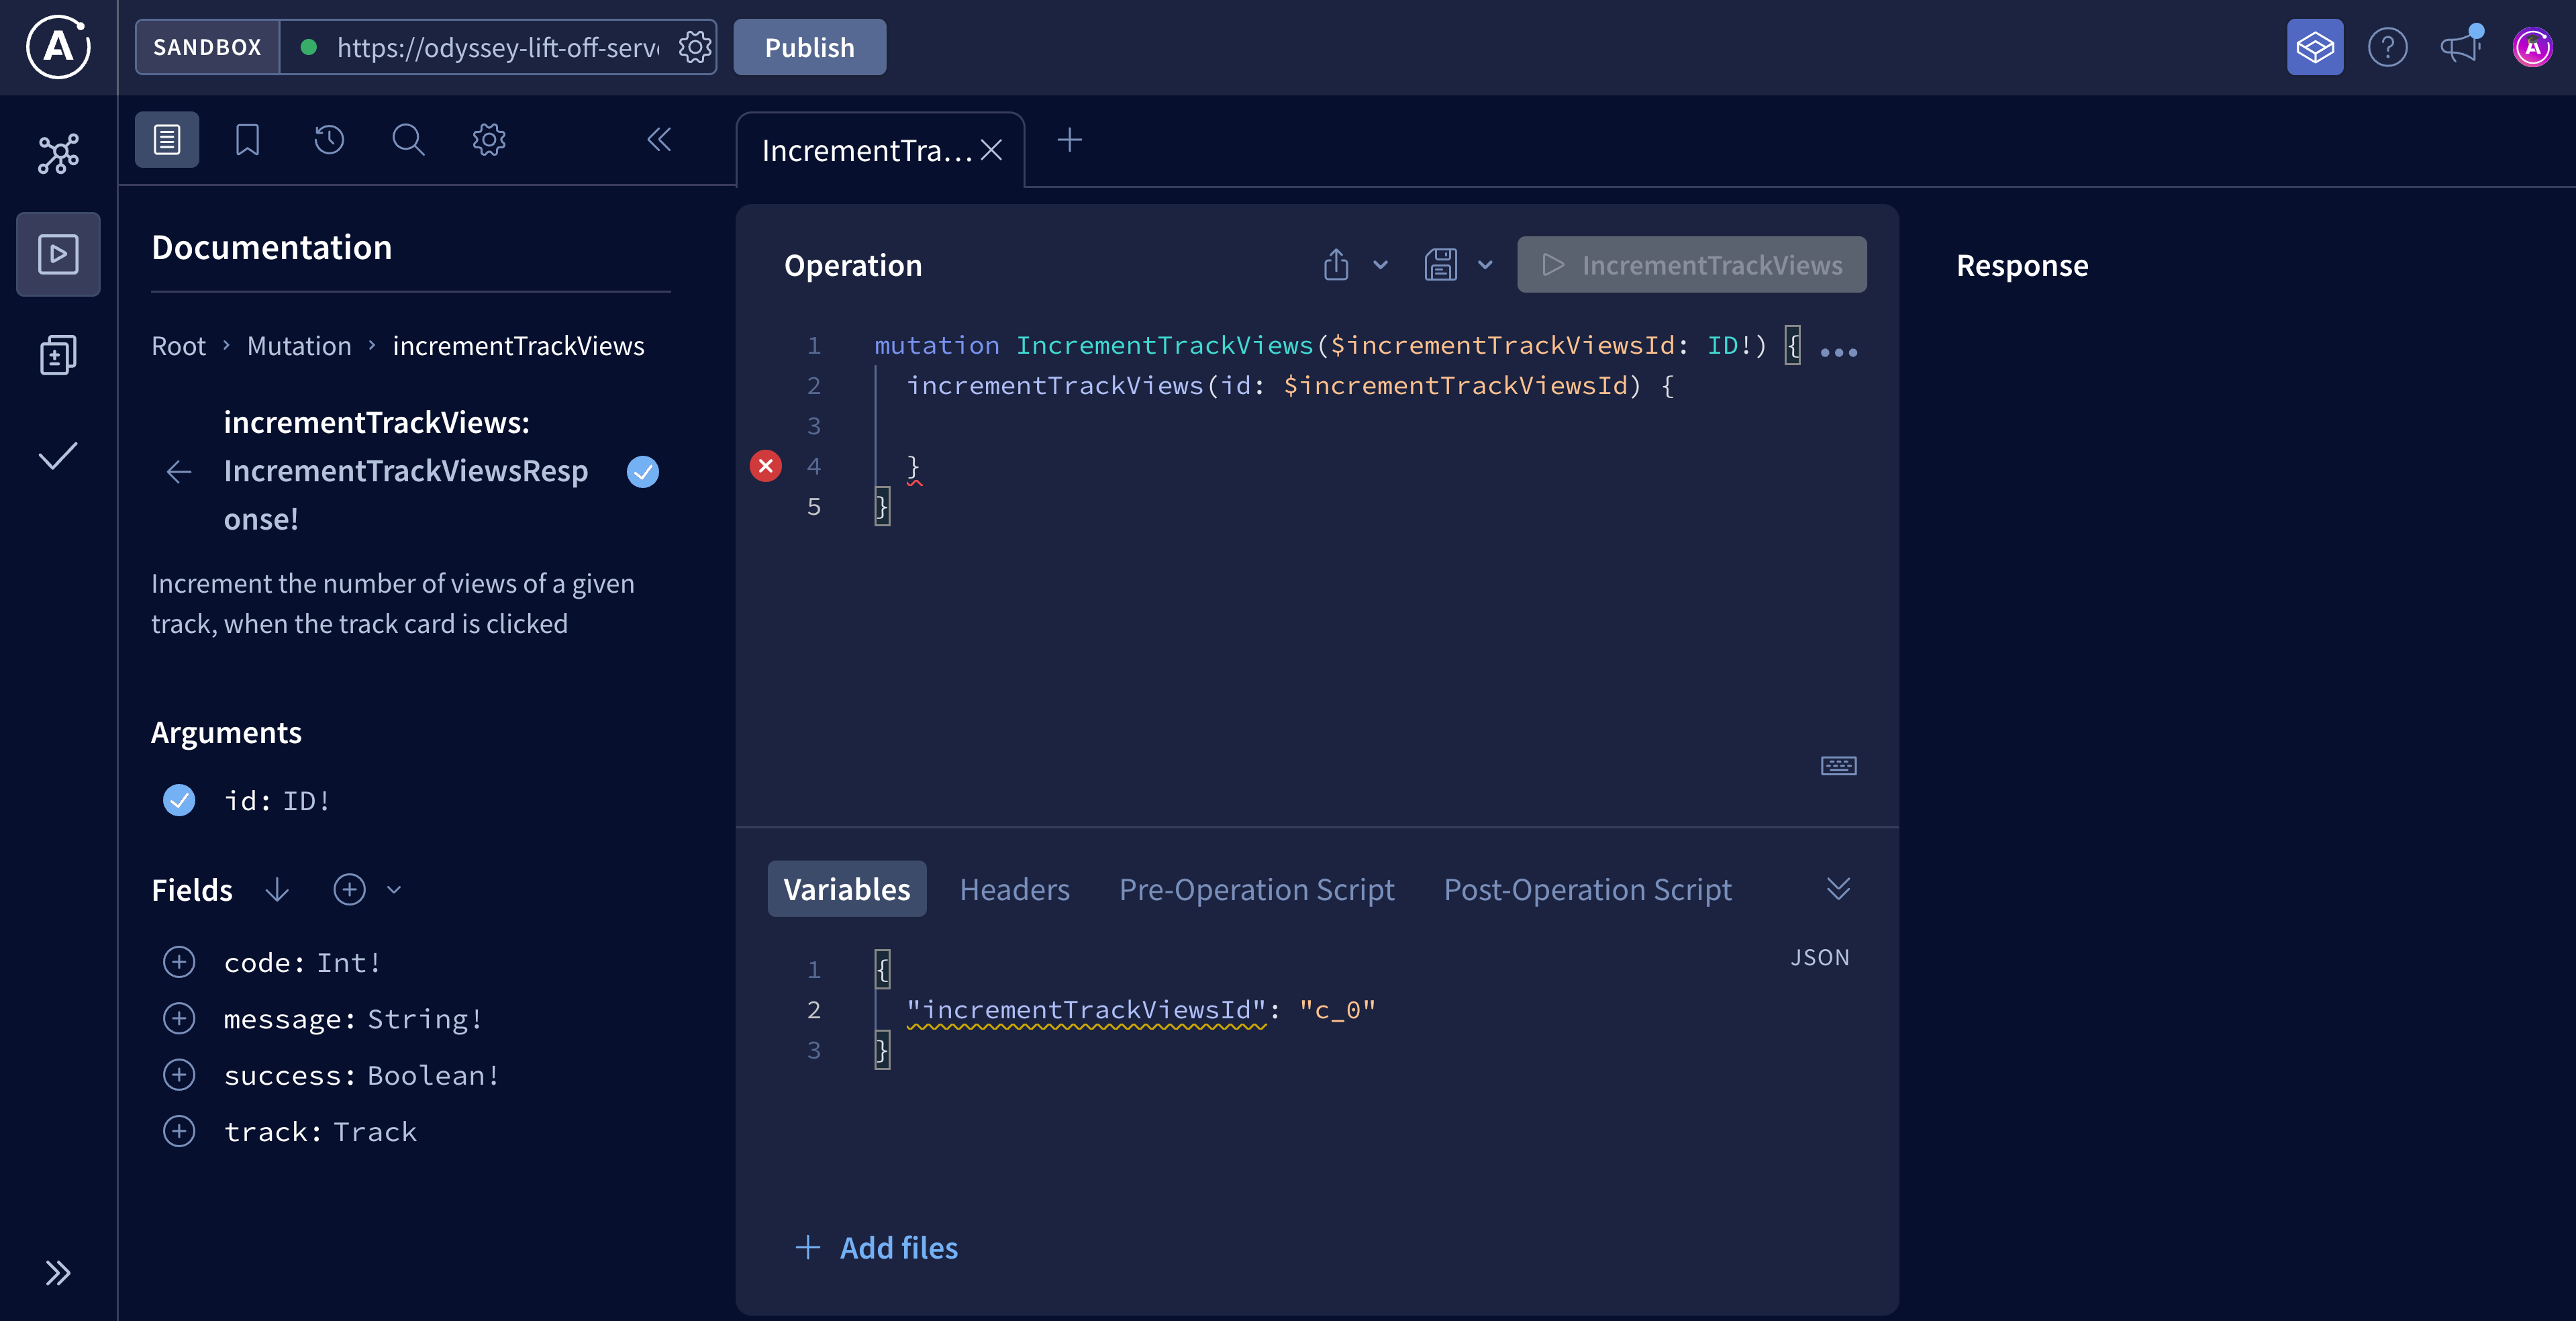Open the Pre-Operation Script tab
2576x1321 pixels.
pyautogui.click(x=1256, y=889)
